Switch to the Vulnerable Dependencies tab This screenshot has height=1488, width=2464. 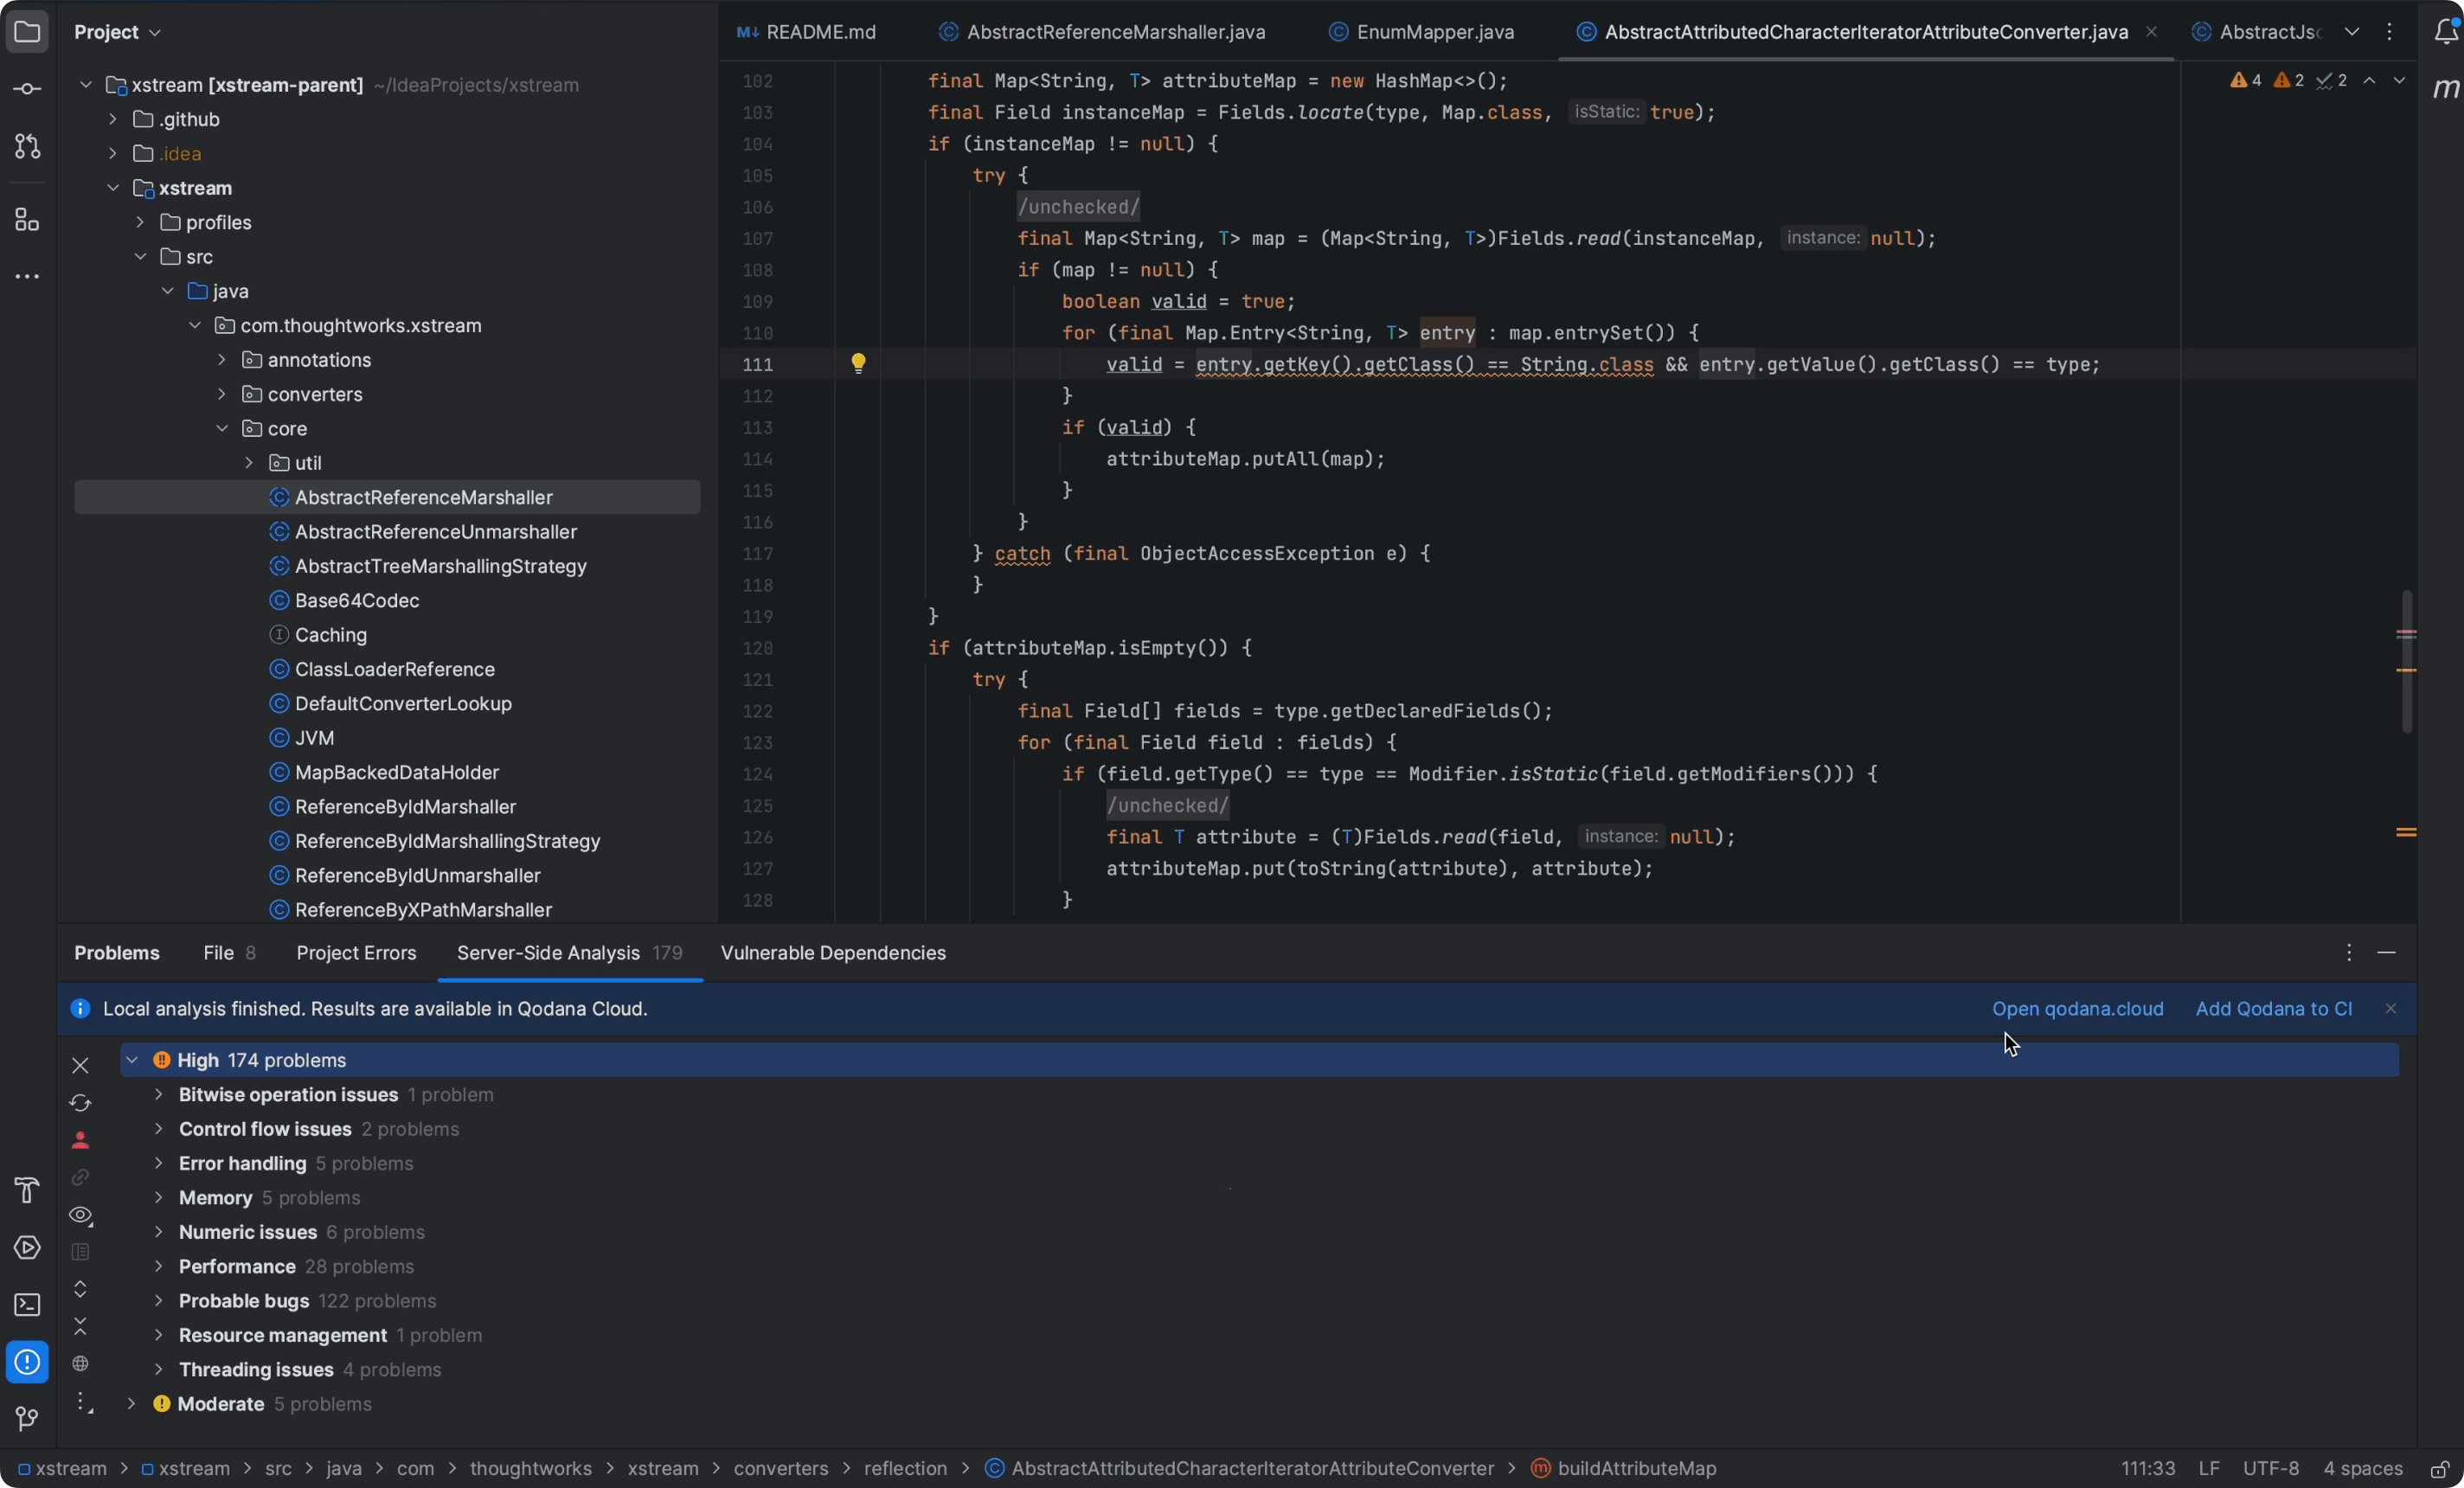click(x=832, y=953)
